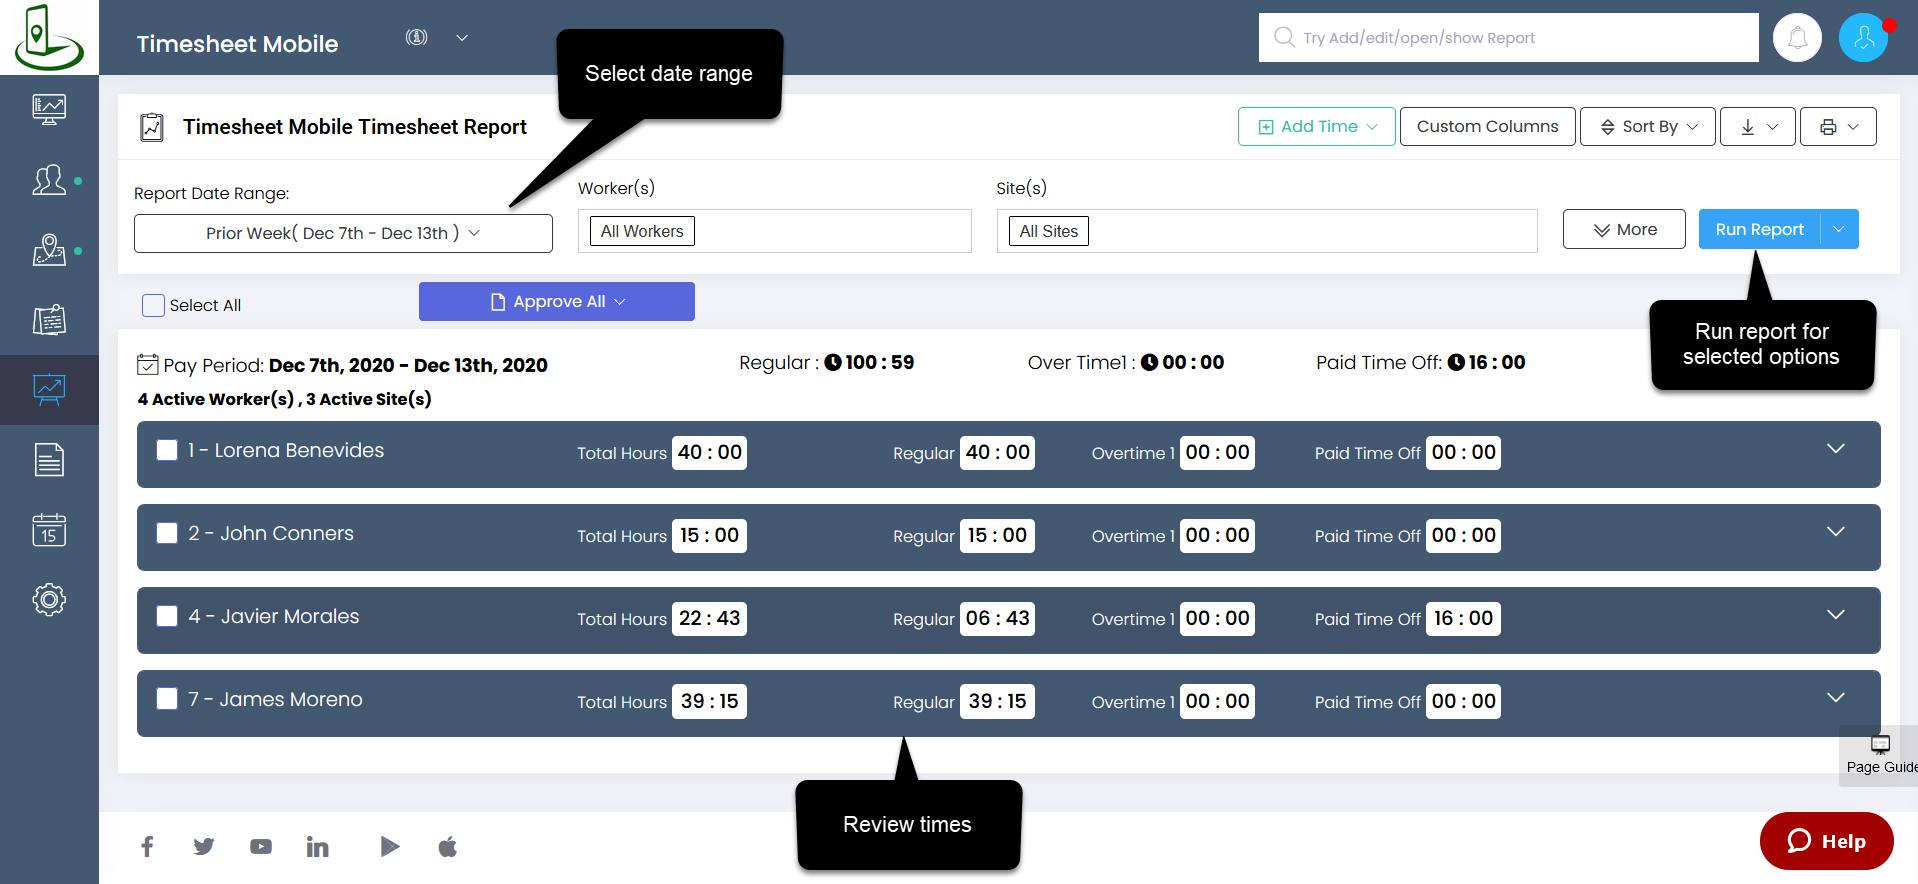Image resolution: width=1918 pixels, height=884 pixels.
Task: Open the Run Report arrow dropdown
Action: 1839,229
